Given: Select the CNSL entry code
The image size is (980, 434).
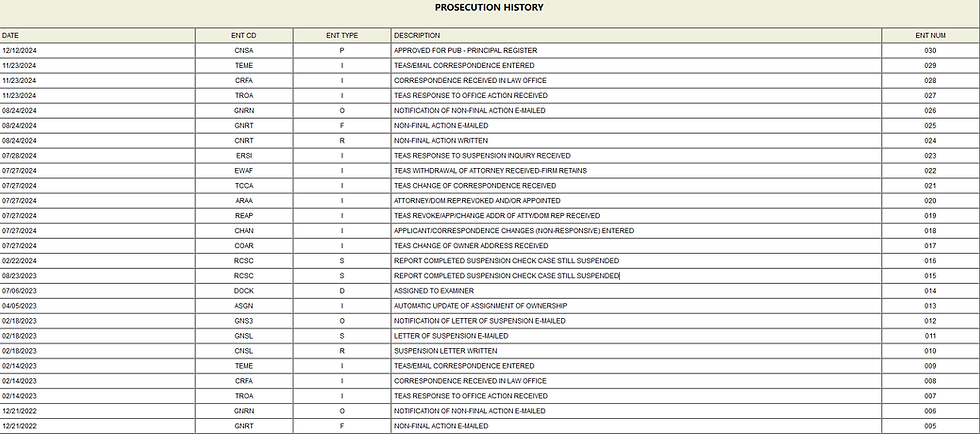Looking at the screenshot, I should [x=244, y=351].
